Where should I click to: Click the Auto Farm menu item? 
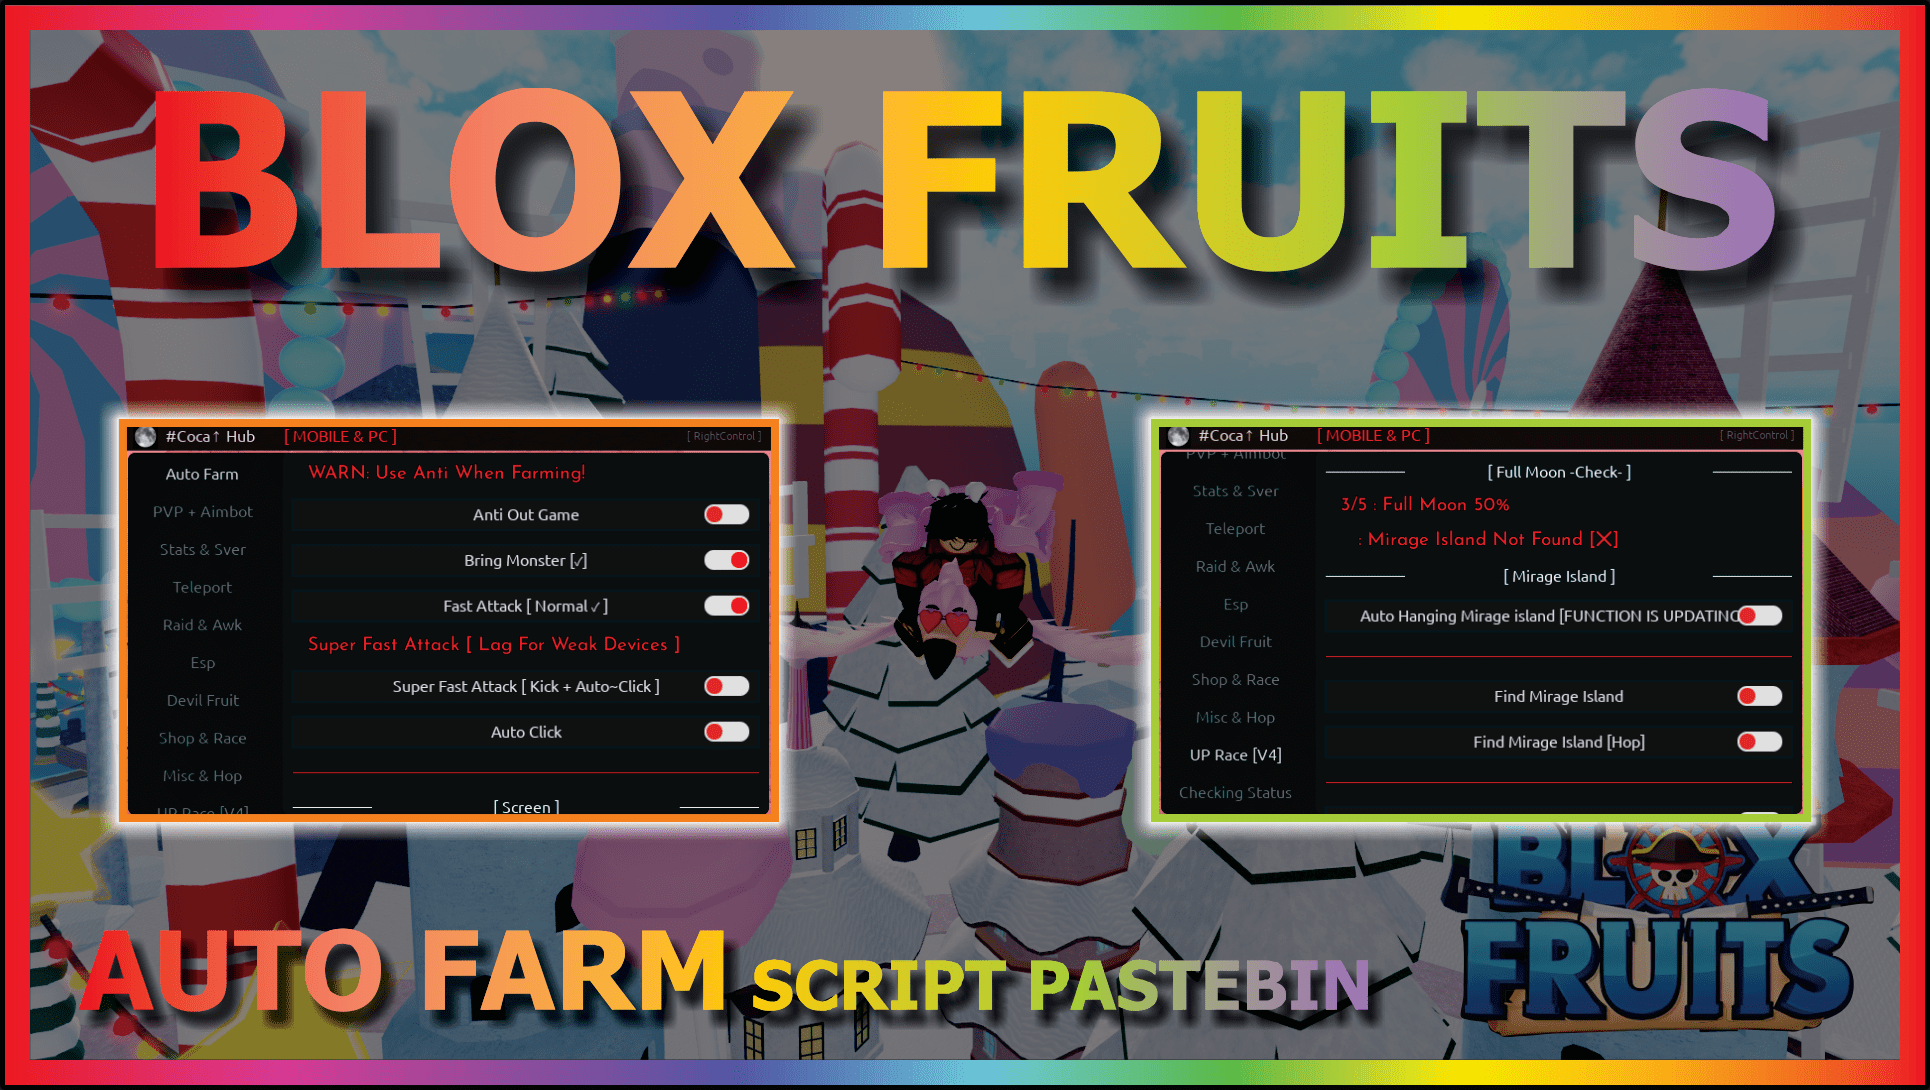pos(199,473)
